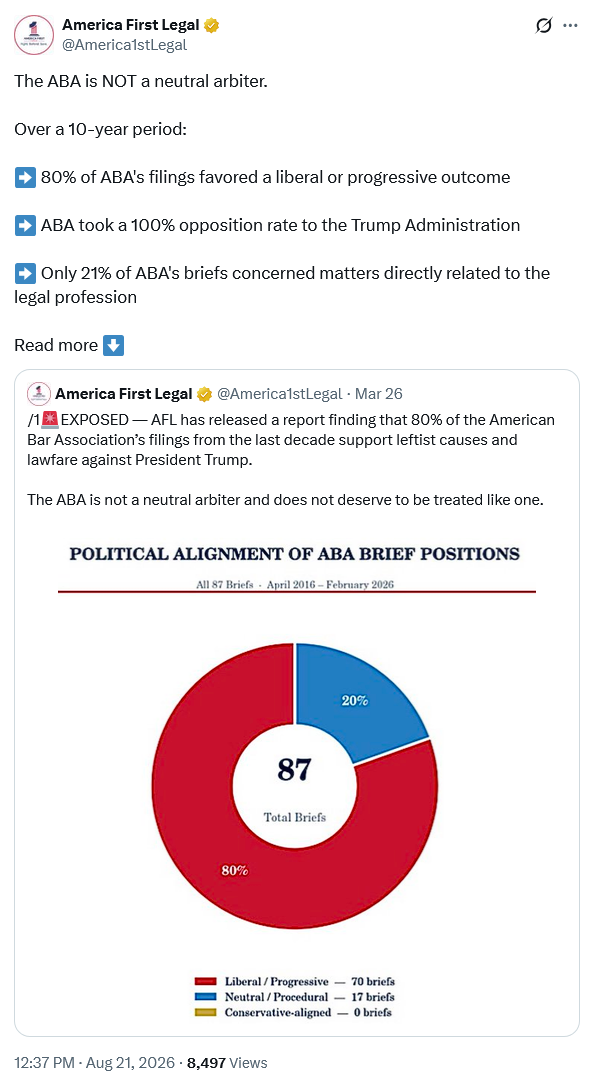
Task: Click the 8,497 Views count
Action: tap(227, 1062)
